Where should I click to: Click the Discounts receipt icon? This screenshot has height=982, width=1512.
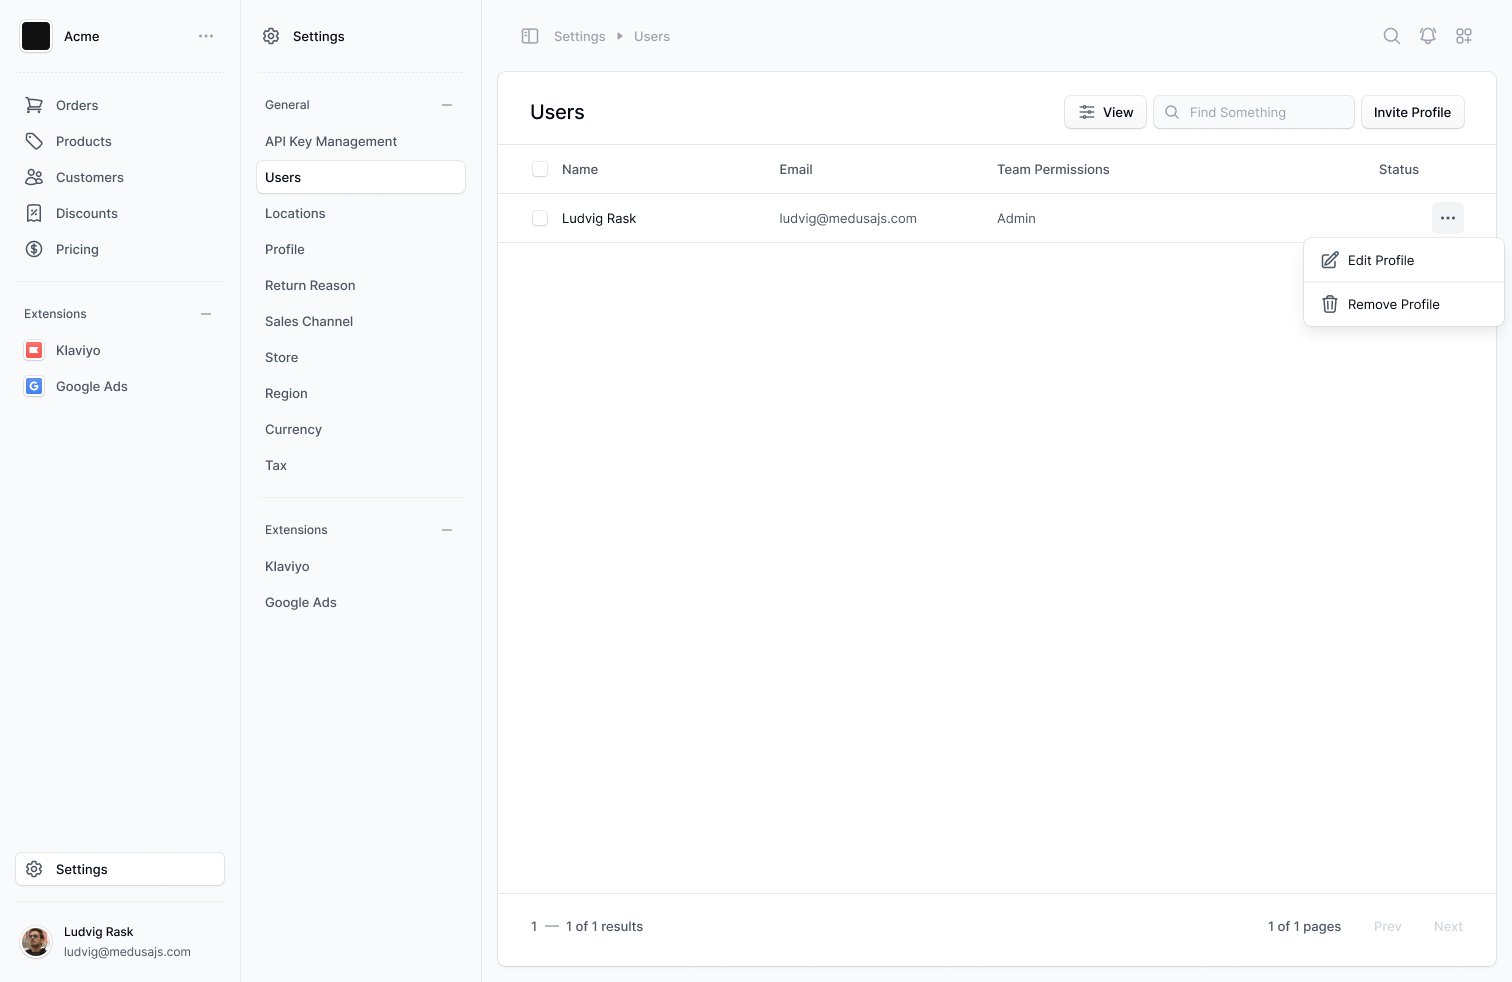click(x=34, y=213)
